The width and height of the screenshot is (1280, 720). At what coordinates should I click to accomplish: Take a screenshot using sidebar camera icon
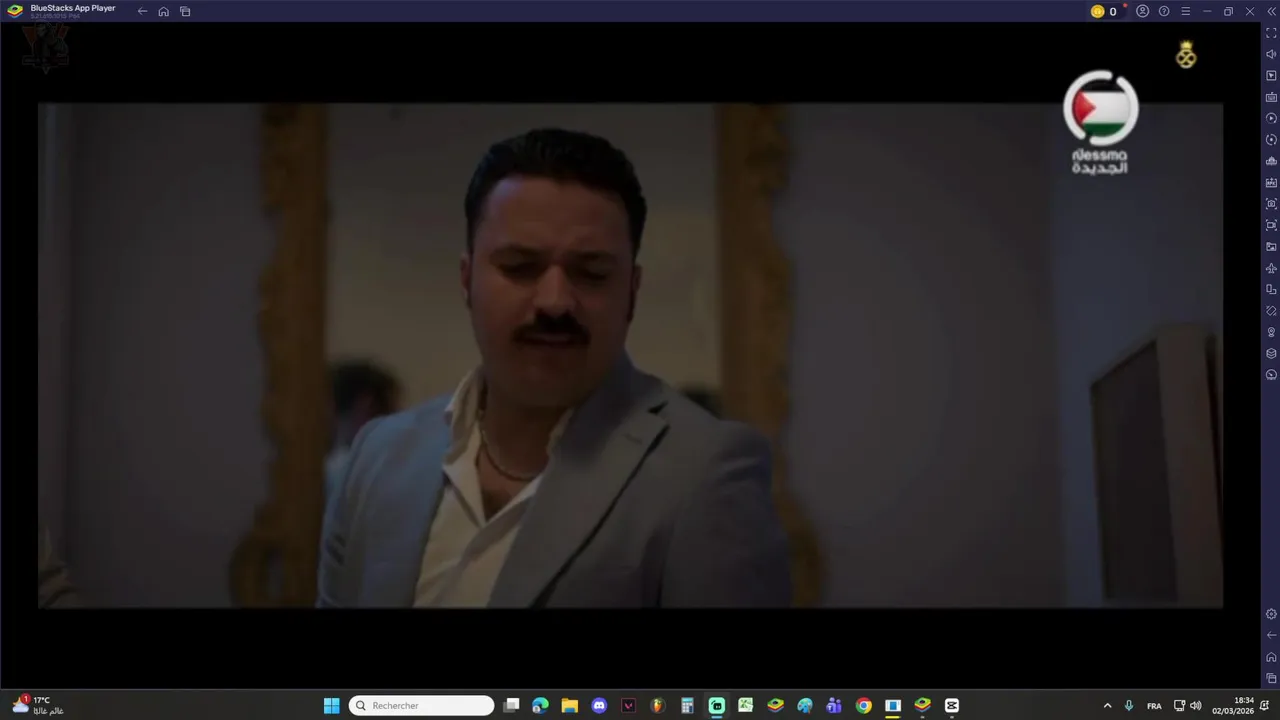click(1271, 204)
